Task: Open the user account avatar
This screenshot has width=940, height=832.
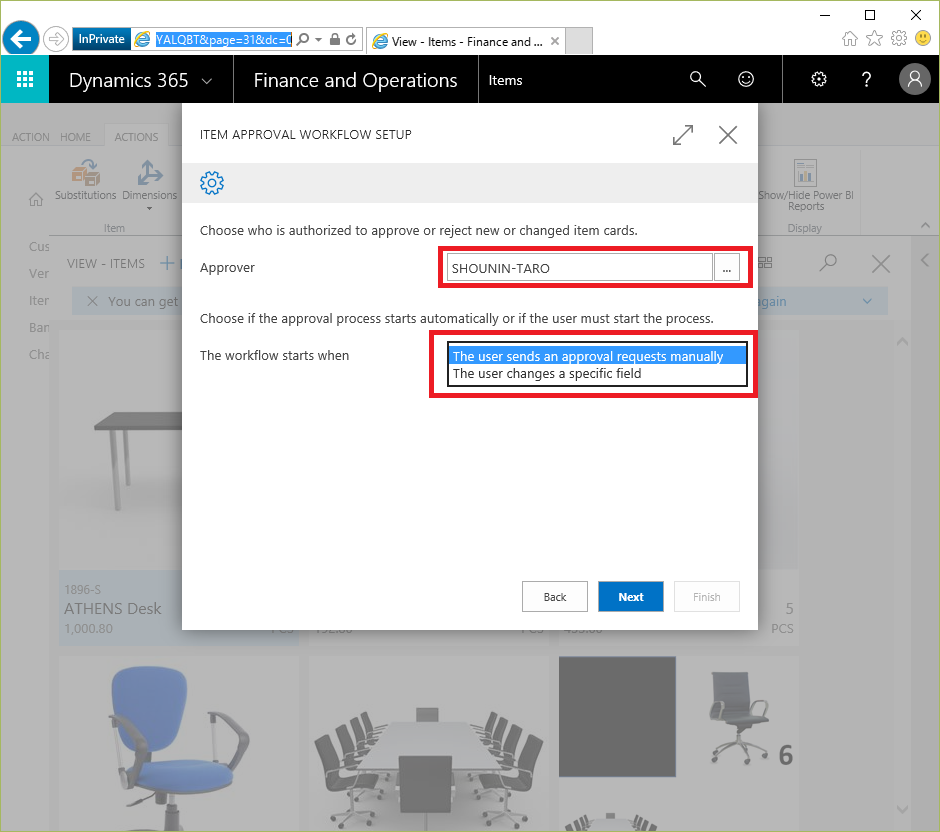Action: pyautogui.click(x=914, y=80)
